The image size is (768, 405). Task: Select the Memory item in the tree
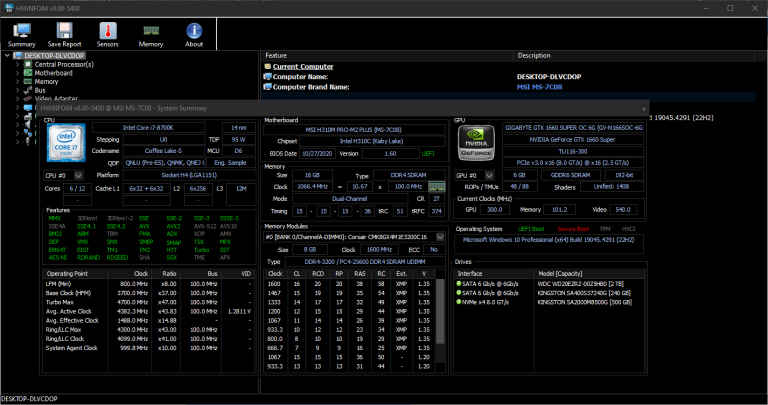coord(46,82)
